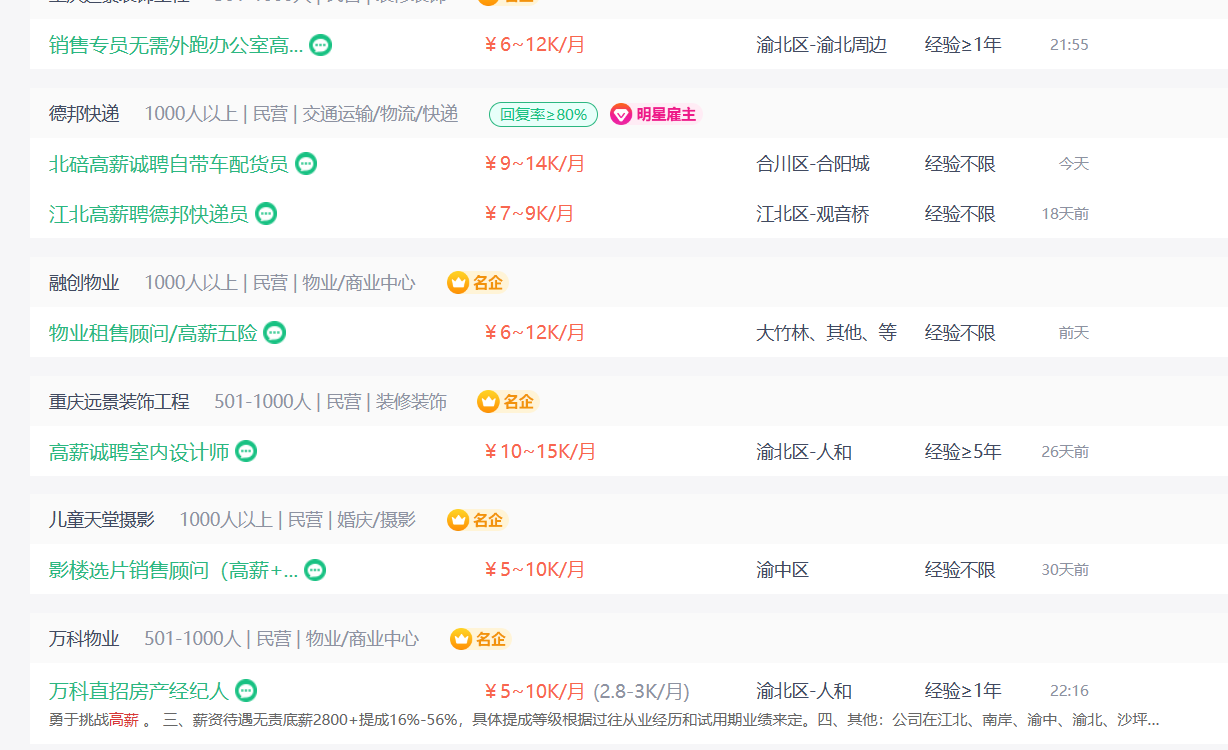The width and height of the screenshot is (1228, 750).
Task: Click 名企 badge beside 万科物业
Action: coord(480,639)
